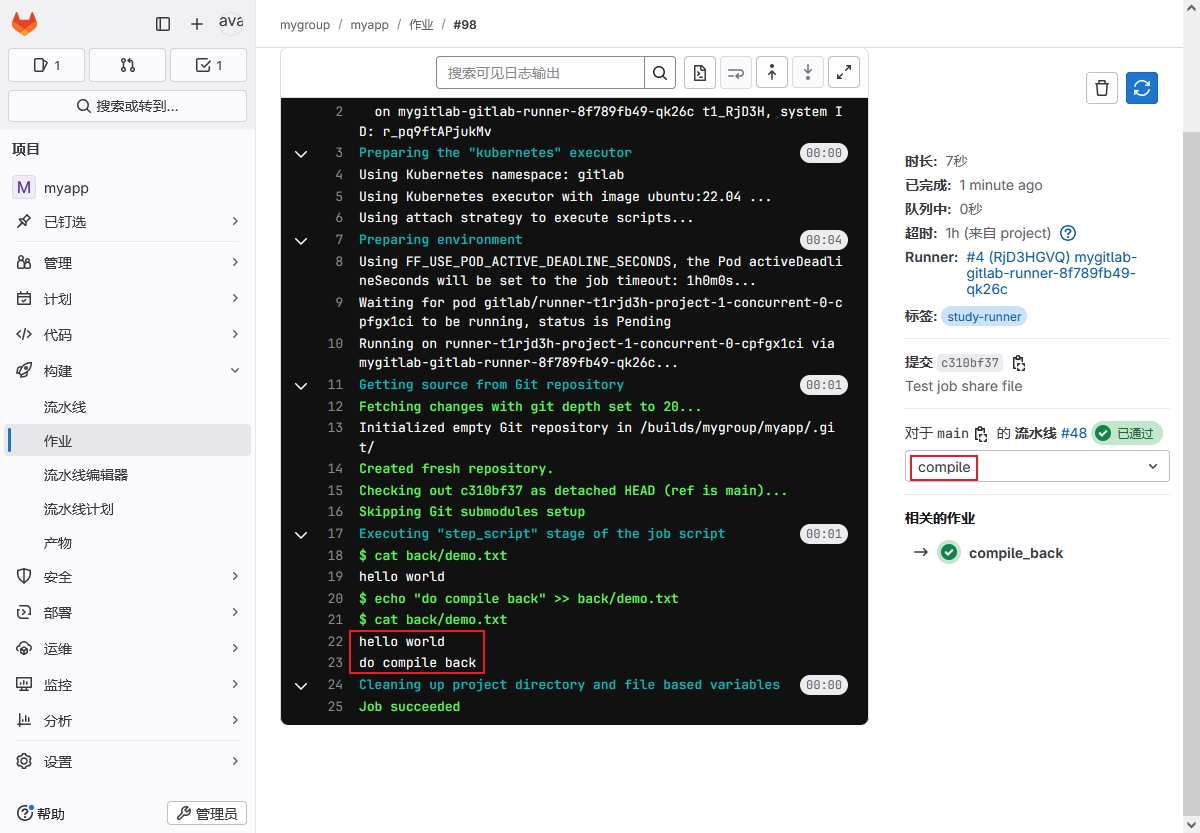Click the study-runner tag
The width and height of the screenshot is (1200, 833).
pyautogui.click(x=984, y=317)
